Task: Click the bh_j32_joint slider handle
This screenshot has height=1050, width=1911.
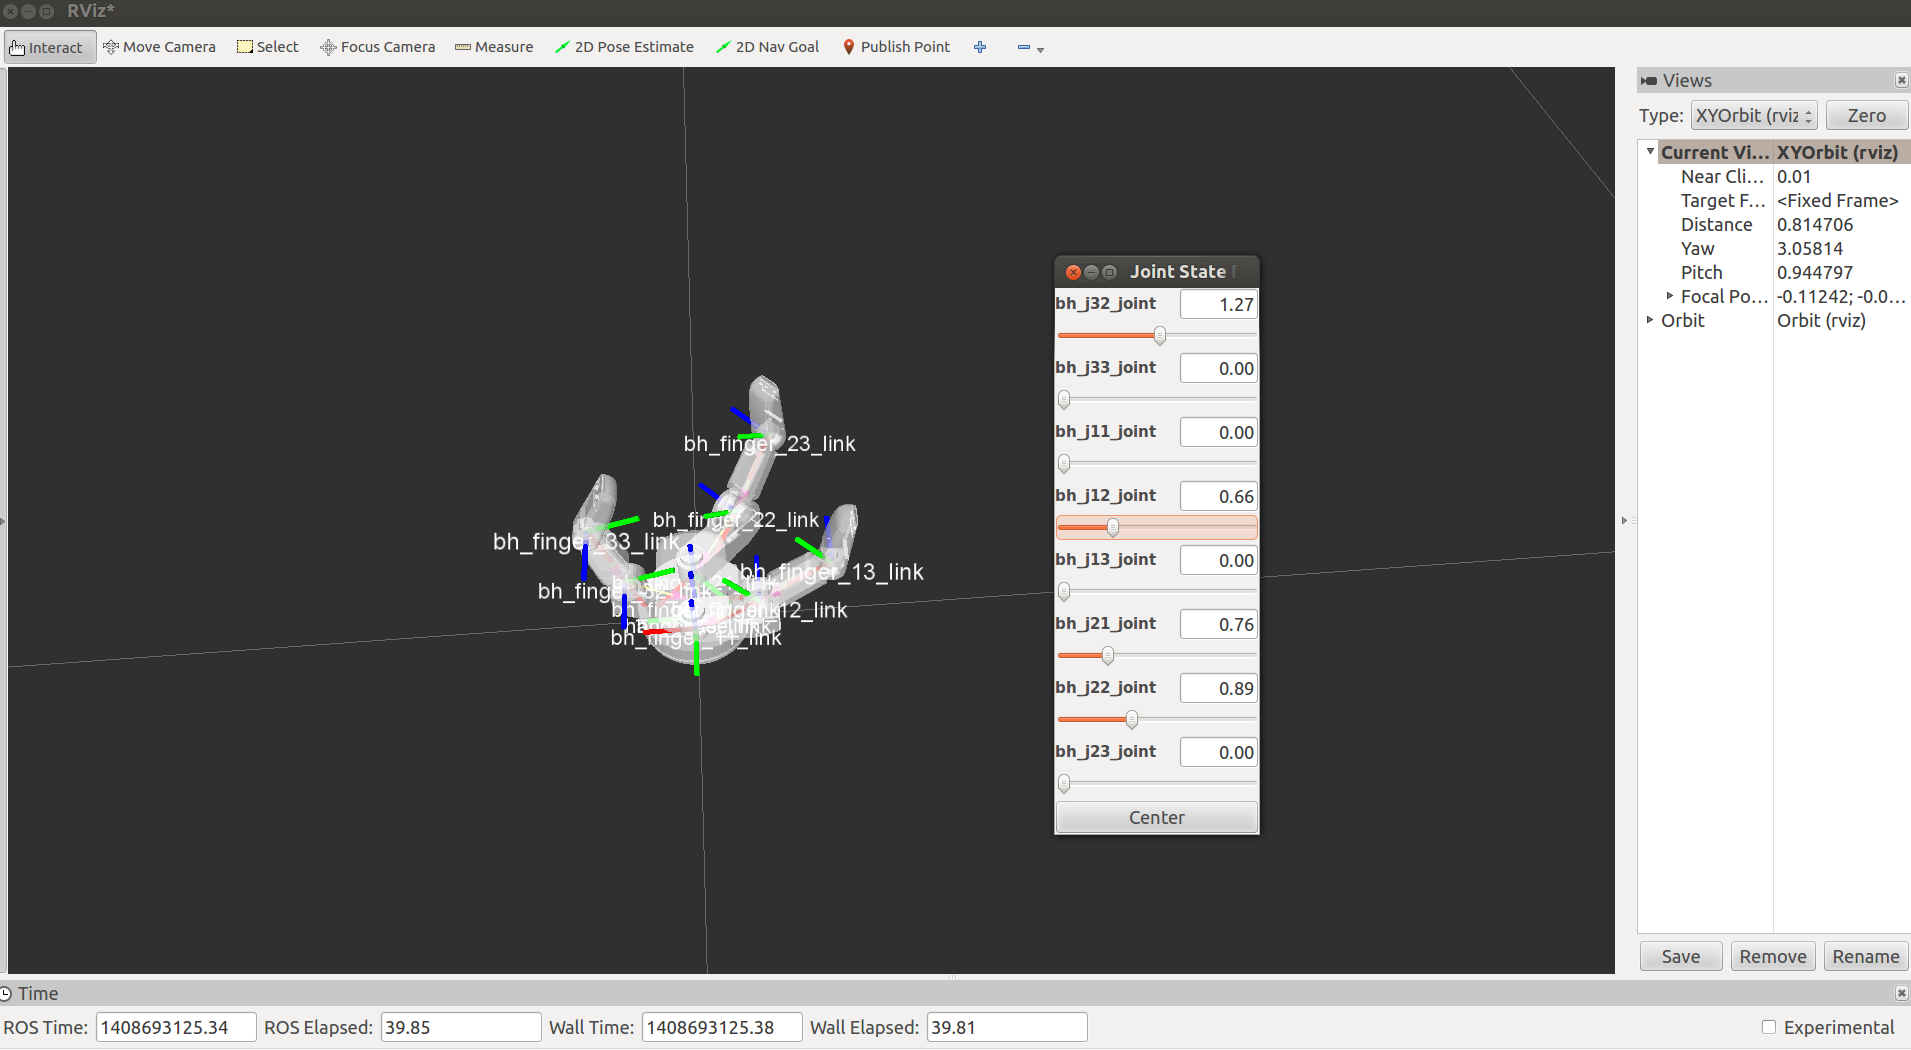Action: click(x=1160, y=336)
